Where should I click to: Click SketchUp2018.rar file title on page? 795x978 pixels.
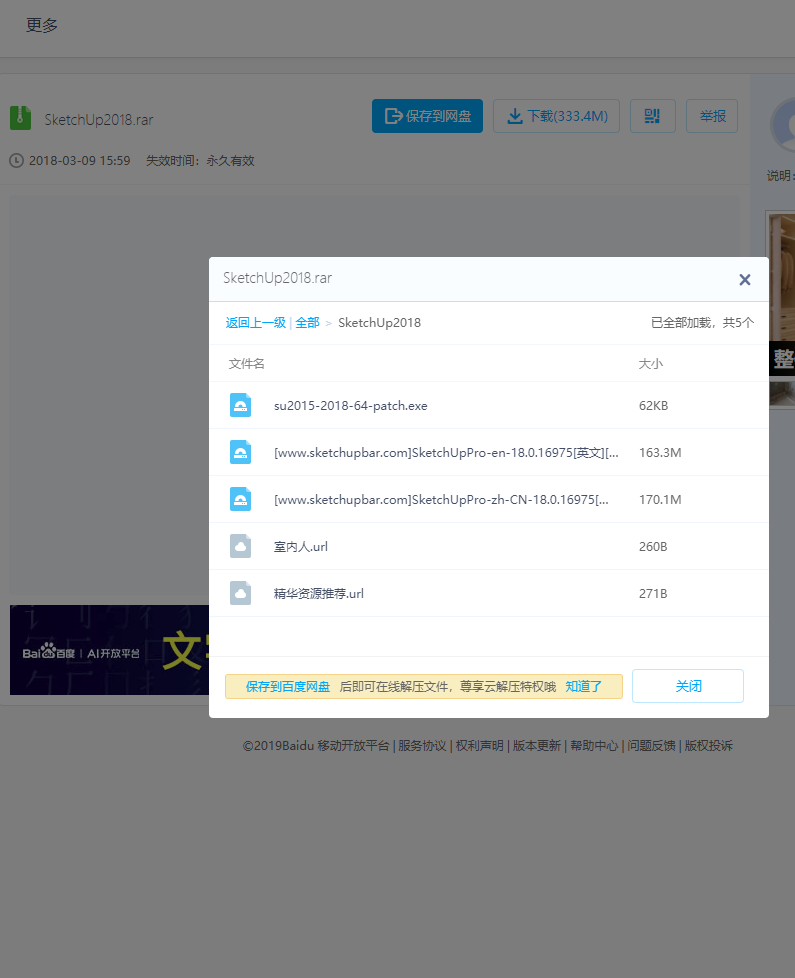click(x=99, y=119)
